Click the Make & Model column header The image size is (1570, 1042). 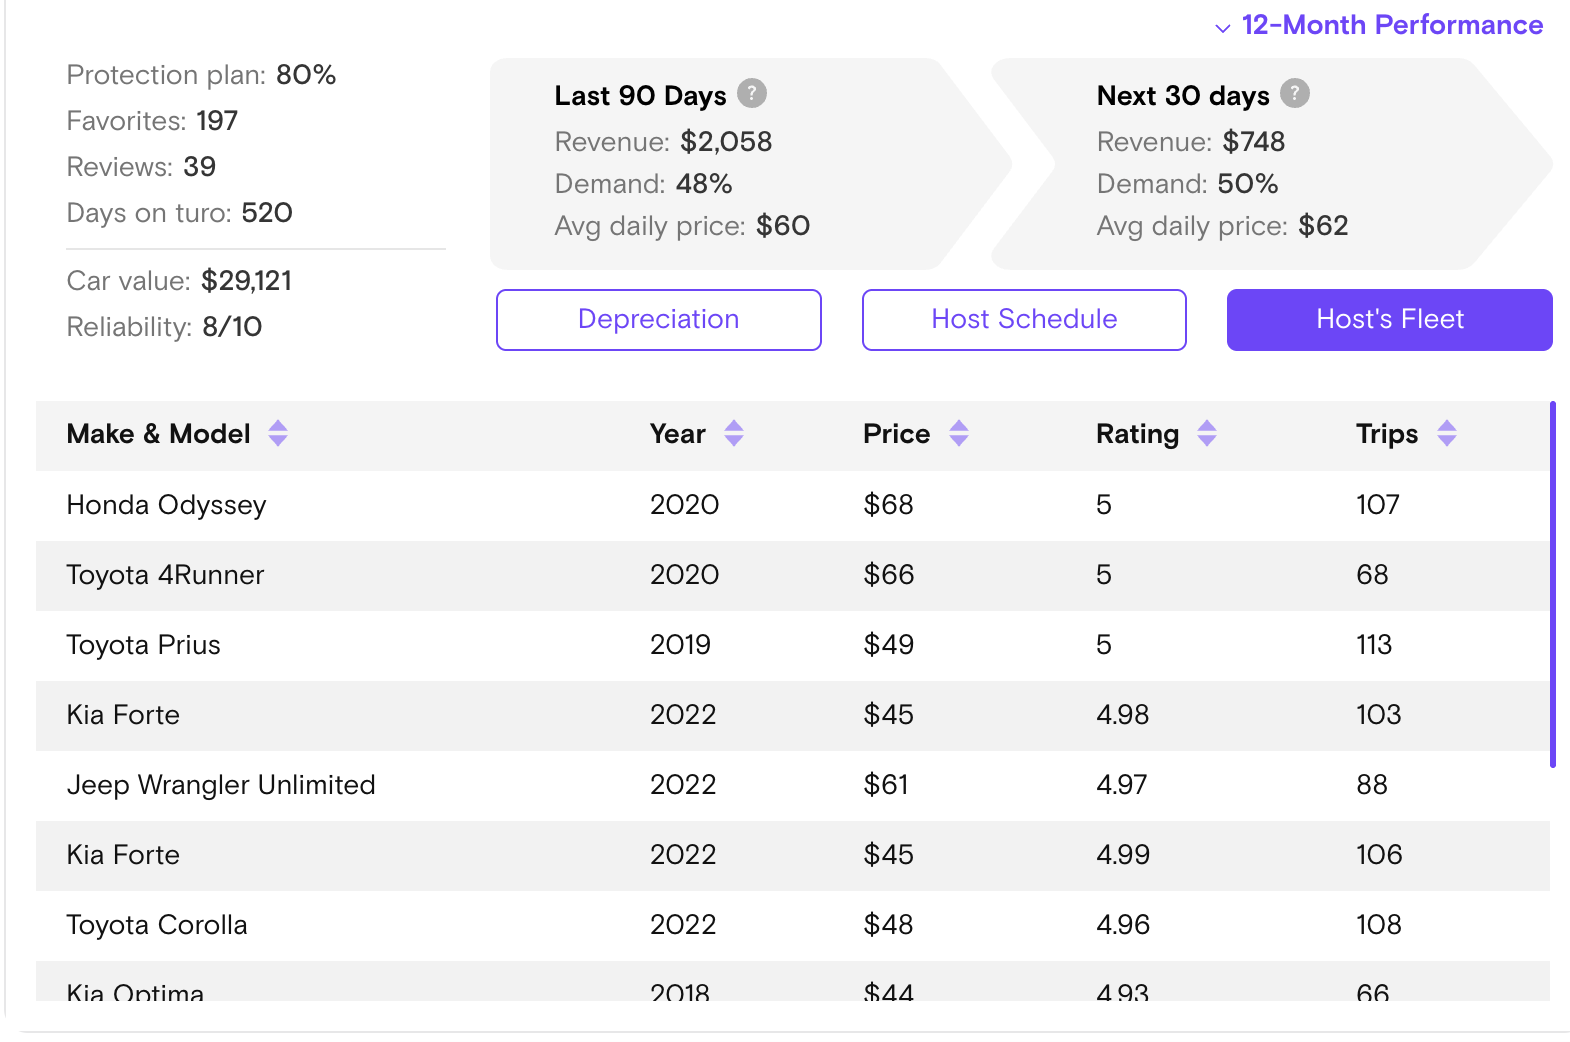[x=158, y=434]
